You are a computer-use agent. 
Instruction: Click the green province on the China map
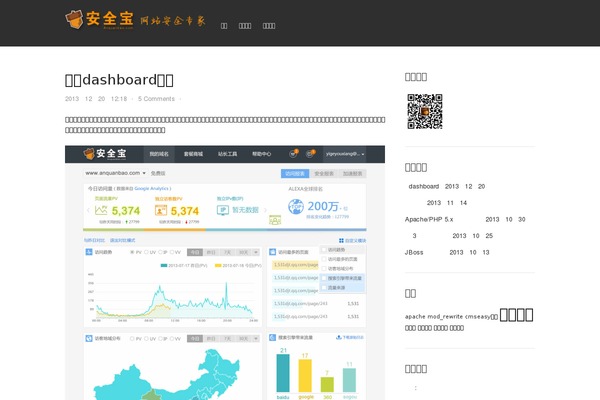coord(152,395)
